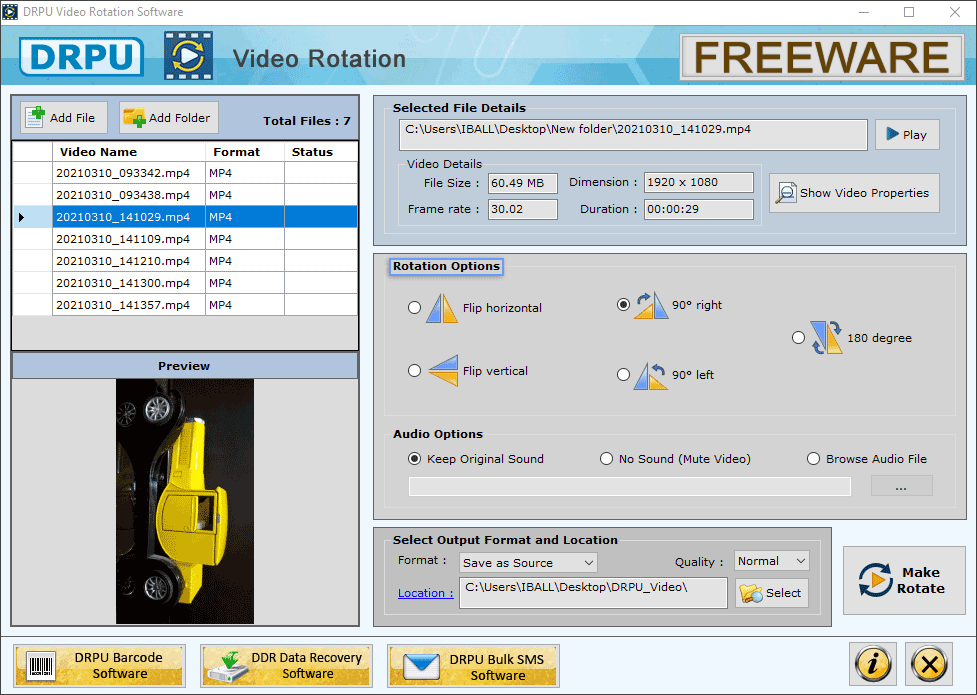977x695 pixels.
Task: Click the output location path field
Action: (x=593, y=593)
